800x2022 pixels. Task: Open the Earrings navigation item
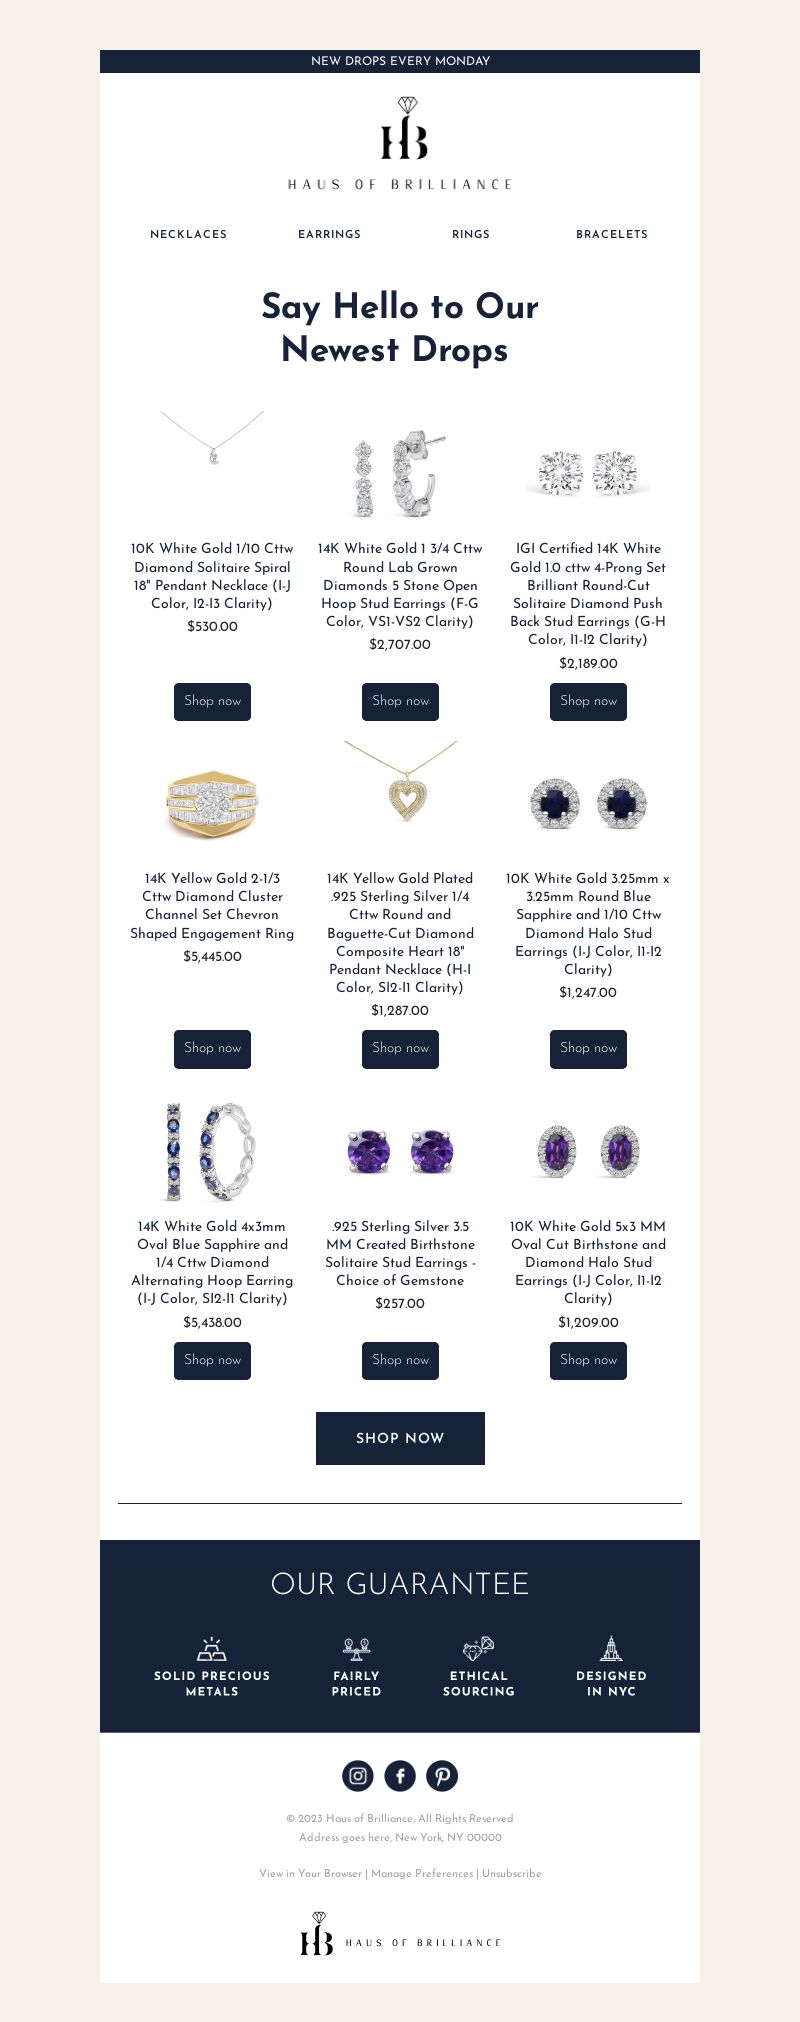(330, 234)
